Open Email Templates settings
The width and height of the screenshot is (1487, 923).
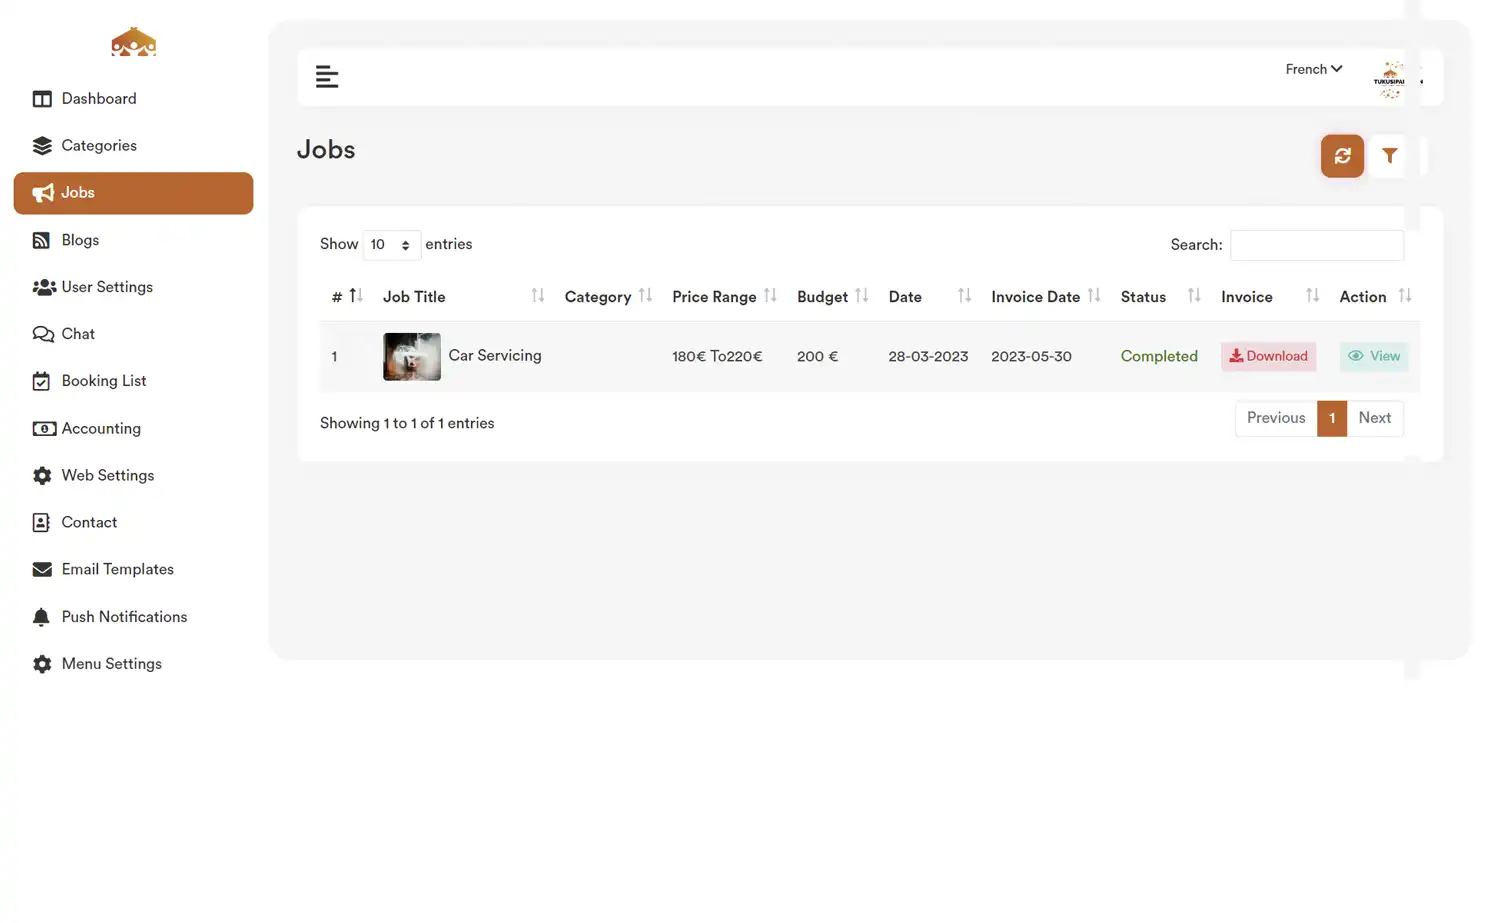coord(117,569)
